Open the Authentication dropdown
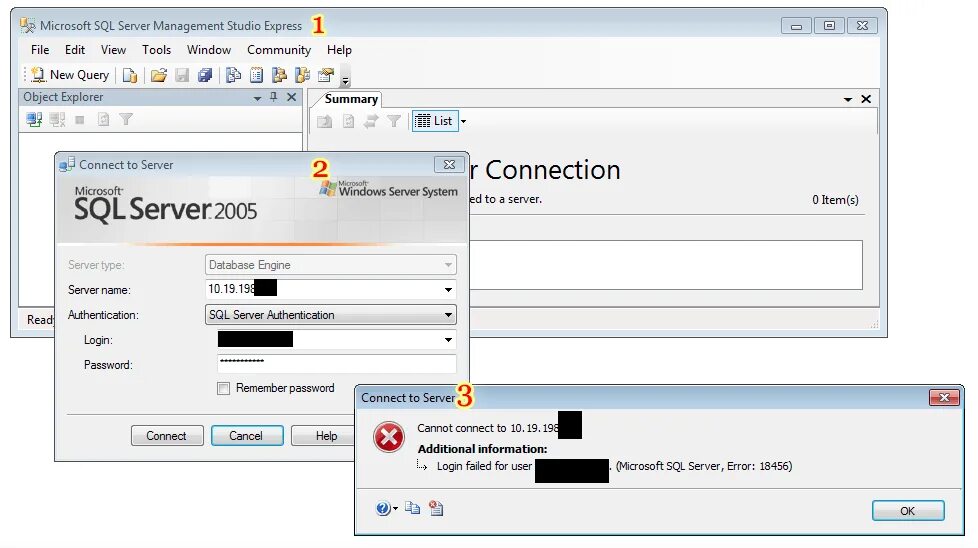The height and width of the screenshot is (548, 978). (x=331, y=315)
